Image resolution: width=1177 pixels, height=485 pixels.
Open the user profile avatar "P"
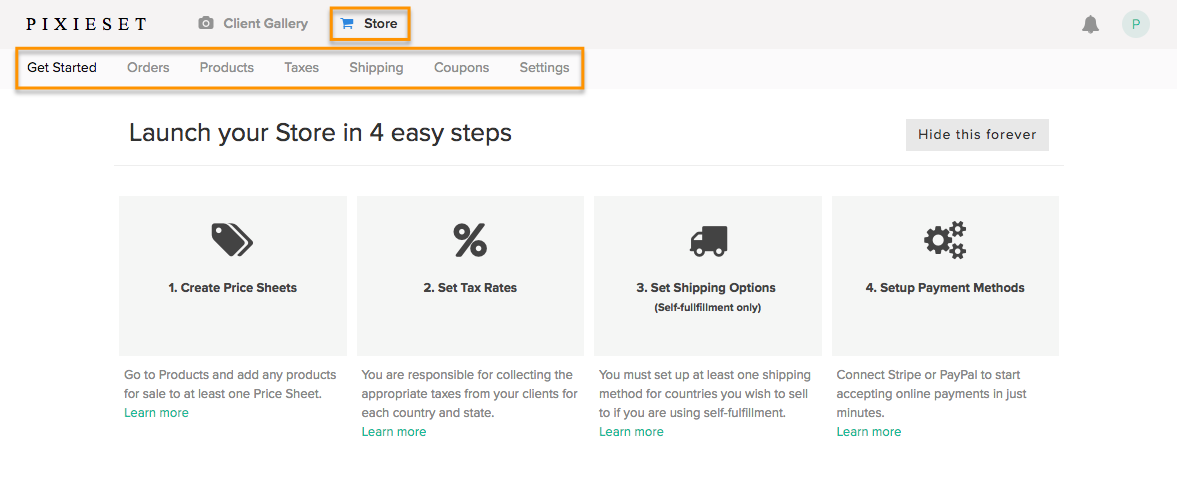point(1136,24)
